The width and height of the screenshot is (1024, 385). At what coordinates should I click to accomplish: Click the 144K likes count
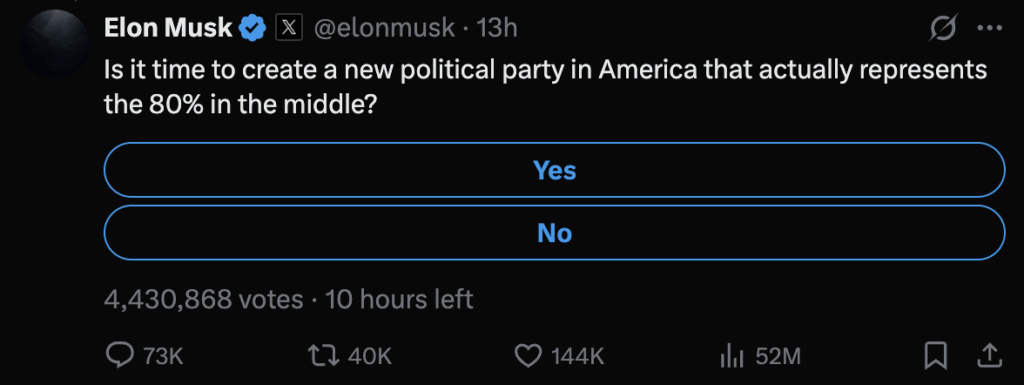(x=578, y=356)
